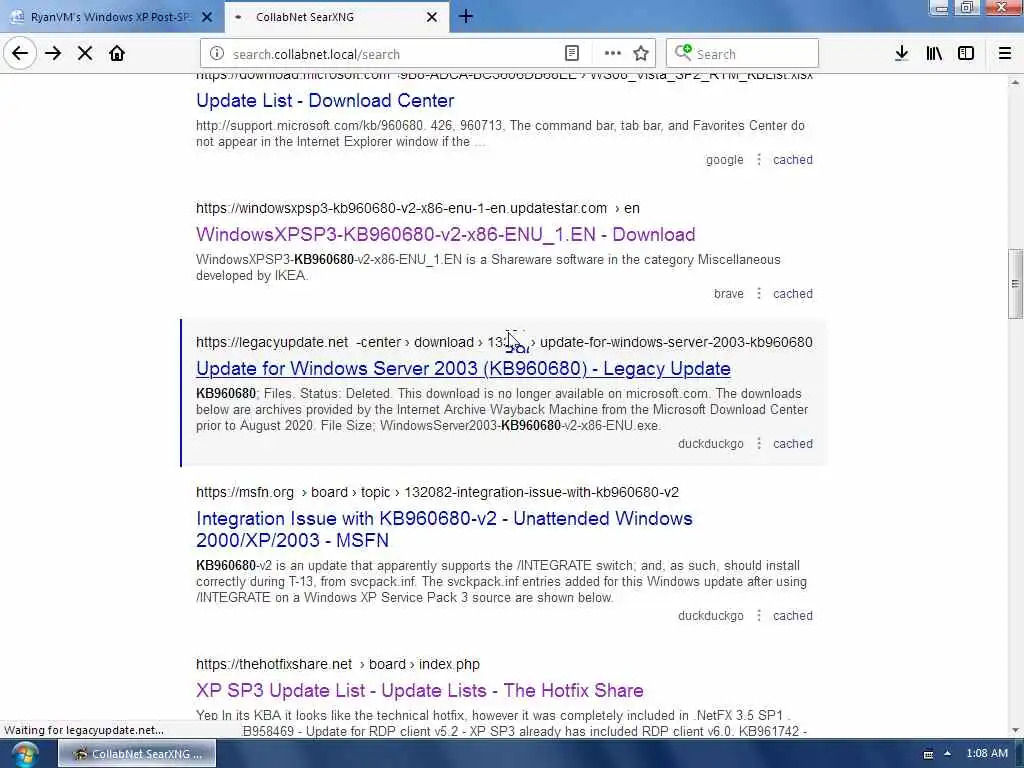Open cached link for Legacy Update result
The width and height of the screenshot is (1024, 768).
[x=793, y=444]
